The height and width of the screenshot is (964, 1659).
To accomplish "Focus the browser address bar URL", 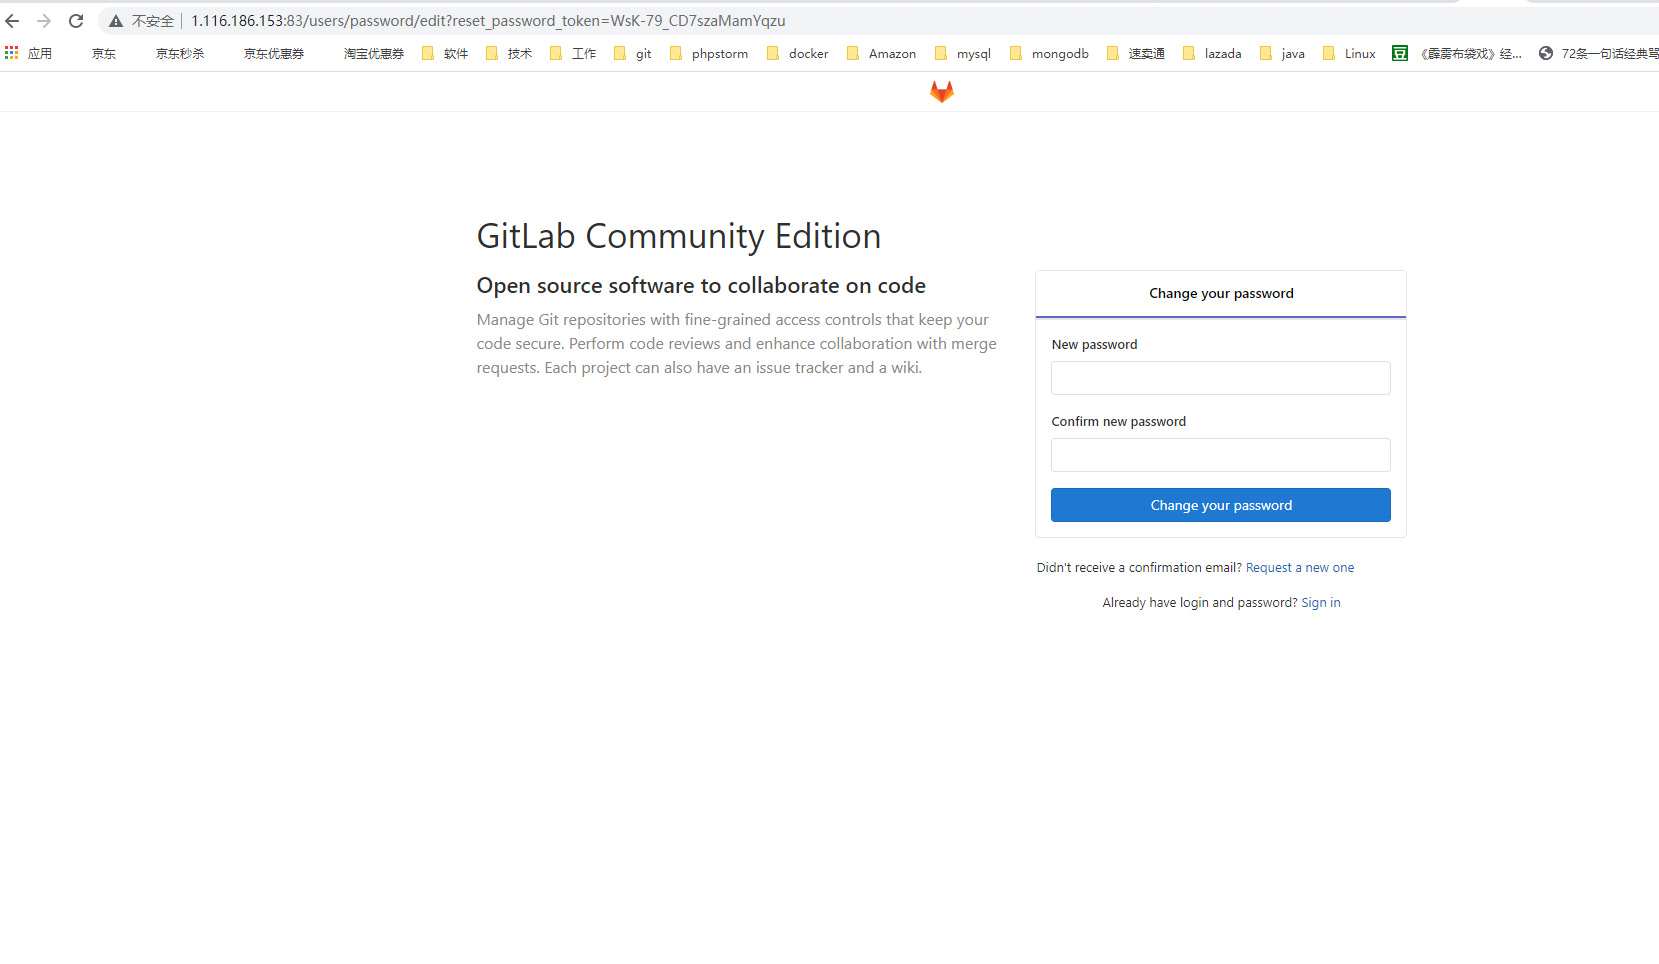I will pyautogui.click(x=488, y=21).
